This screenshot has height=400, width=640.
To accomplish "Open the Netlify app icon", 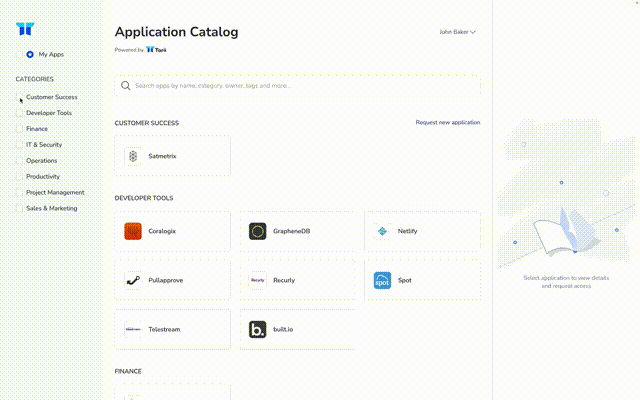I will click(382, 231).
